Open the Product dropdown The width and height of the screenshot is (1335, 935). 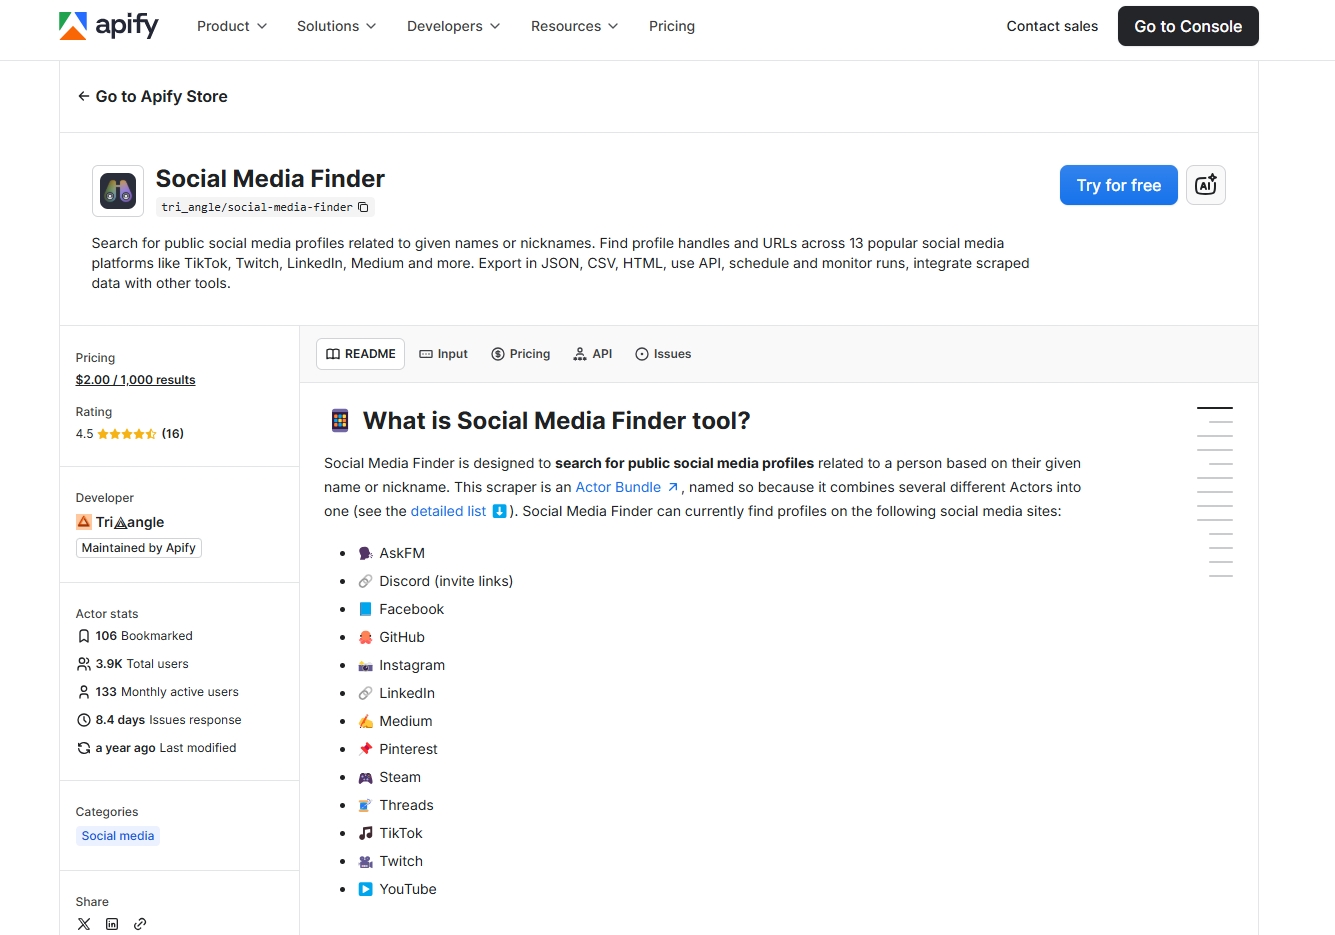pyautogui.click(x=231, y=26)
